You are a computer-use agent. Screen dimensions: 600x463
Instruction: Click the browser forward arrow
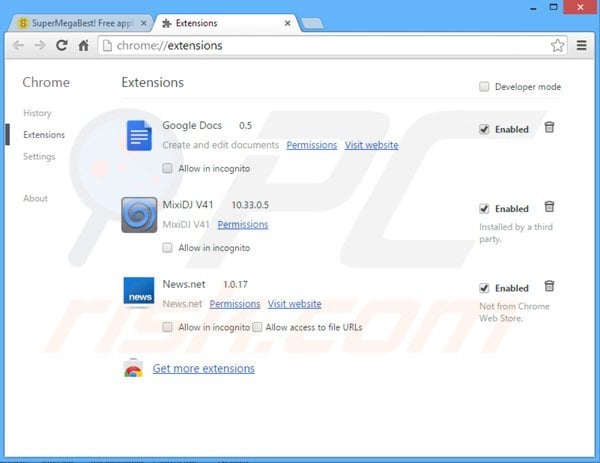[x=40, y=46]
